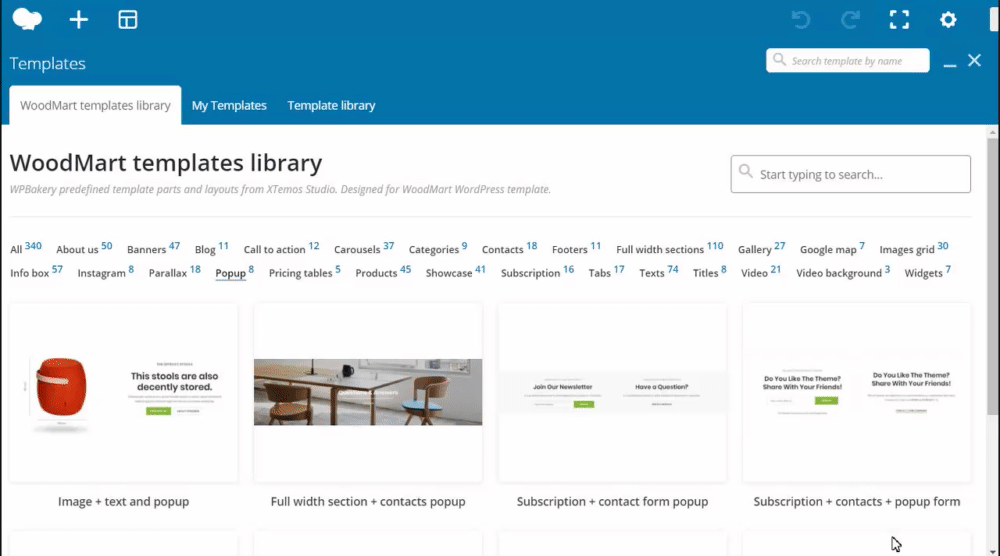1000x556 pixels.
Task: Add new element with plus icon
Action: [78, 20]
